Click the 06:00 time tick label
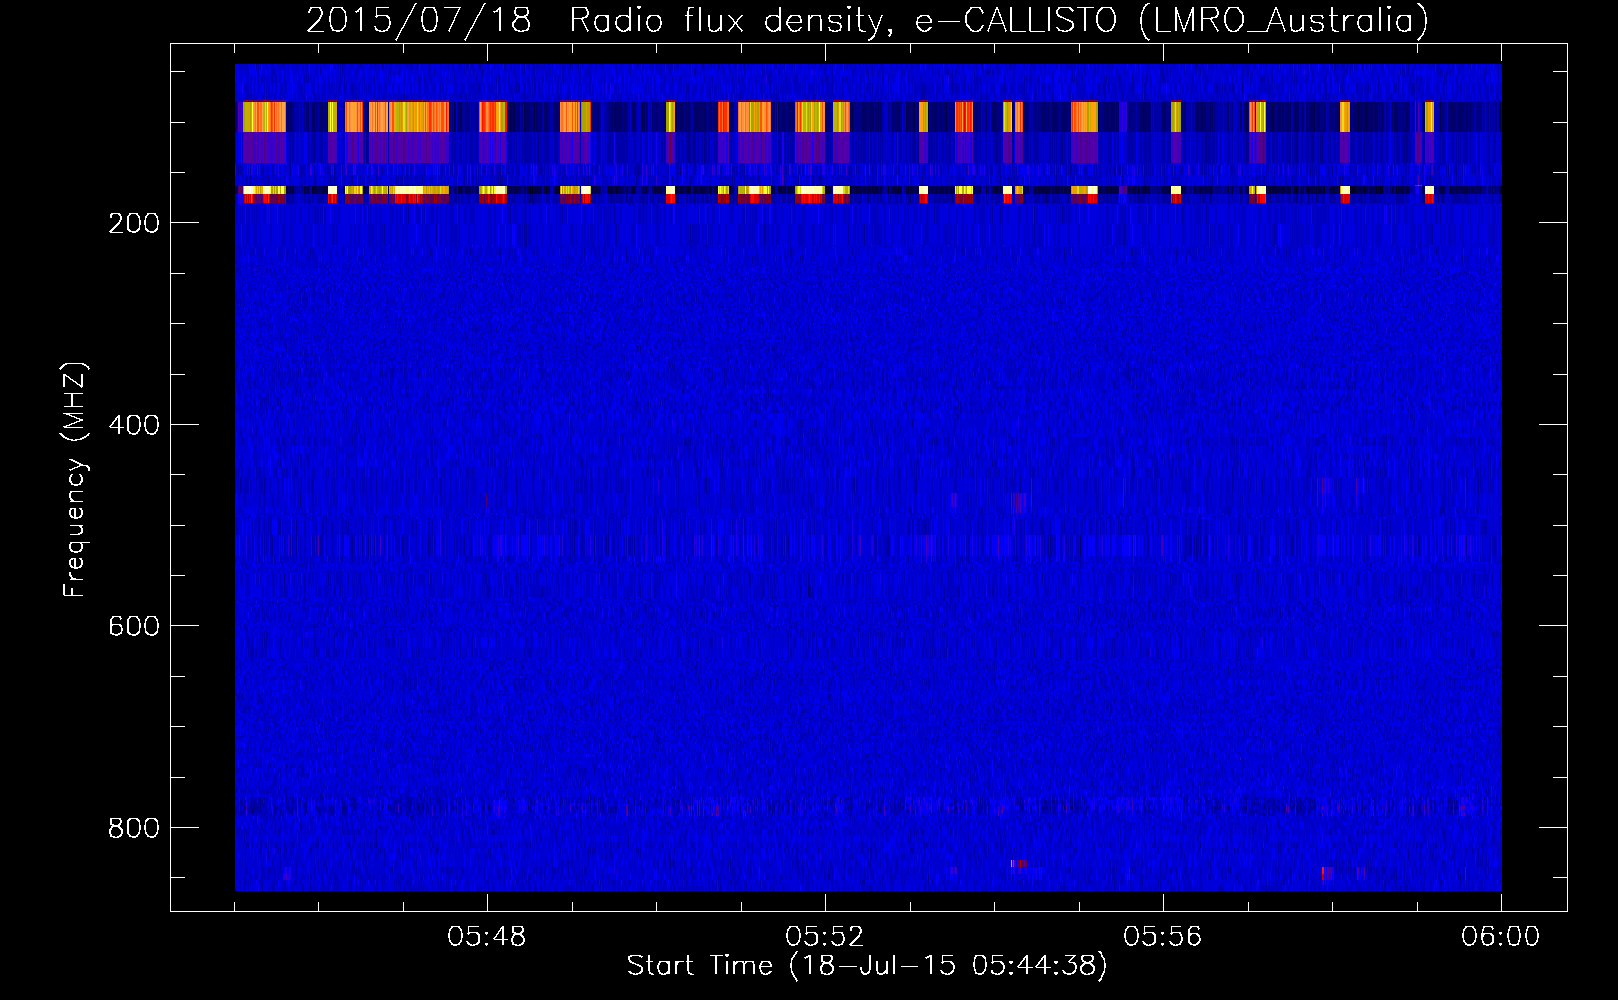This screenshot has width=1618, height=1000. pyautogui.click(x=1500, y=937)
